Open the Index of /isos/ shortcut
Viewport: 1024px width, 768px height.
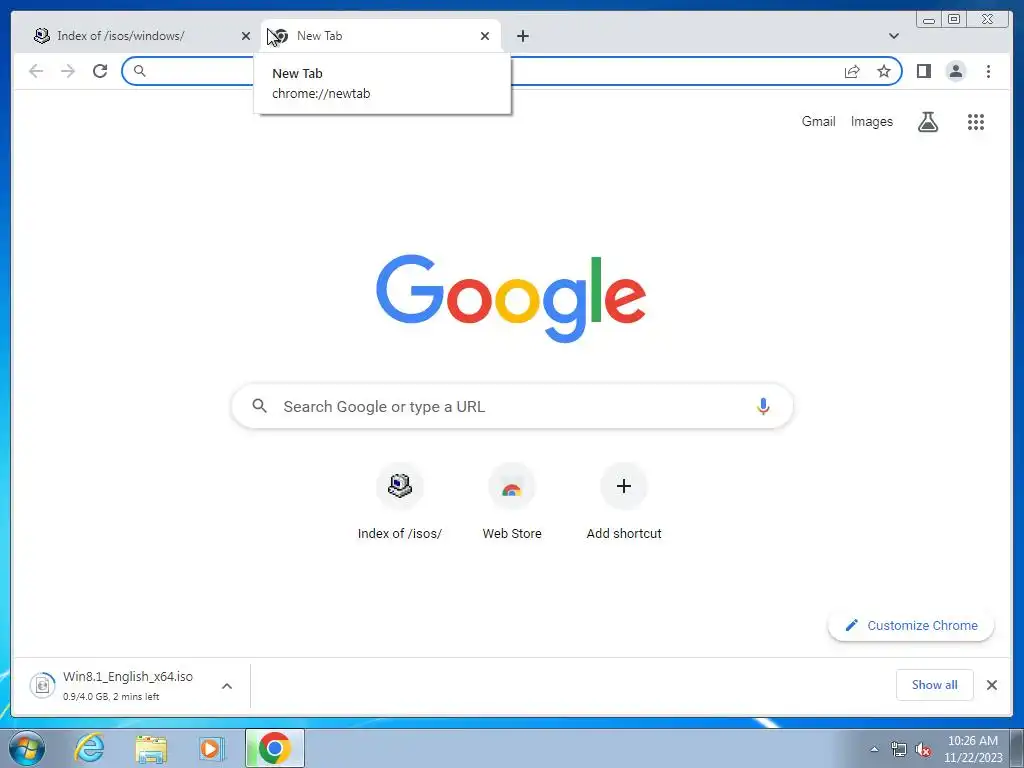coord(400,502)
